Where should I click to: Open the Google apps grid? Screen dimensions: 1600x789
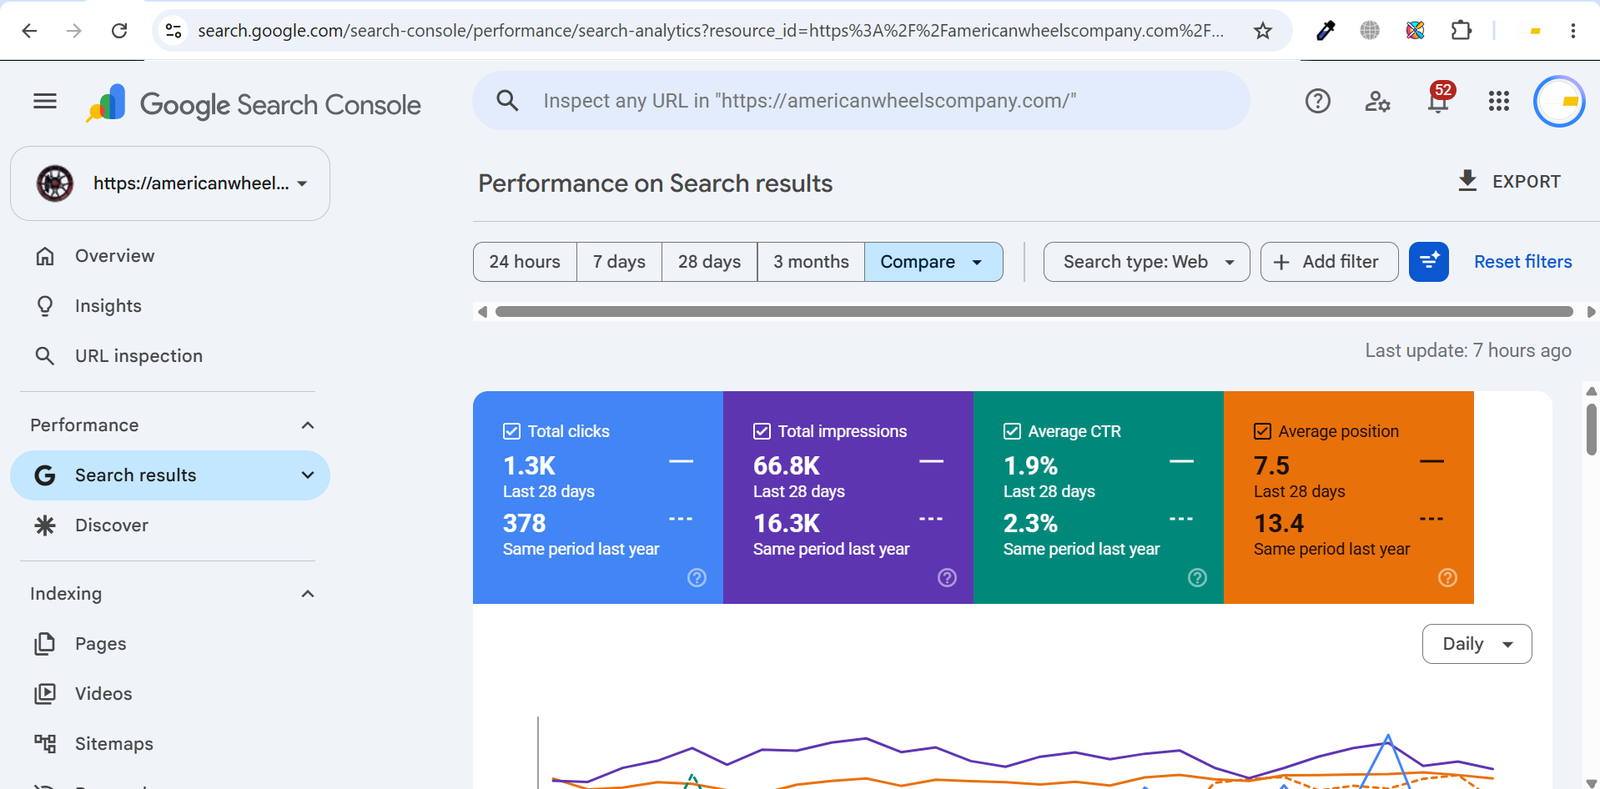pyautogui.click(x=1498, y=101)
